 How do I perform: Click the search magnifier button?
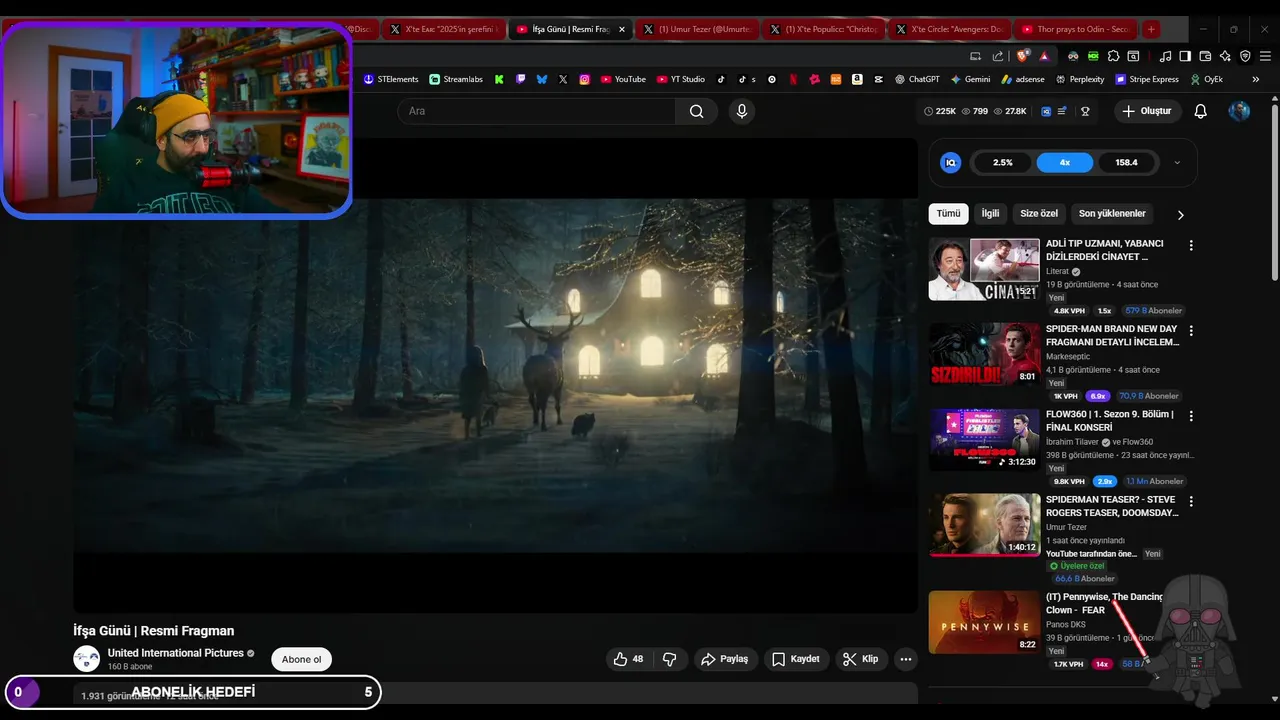point(697,111)
